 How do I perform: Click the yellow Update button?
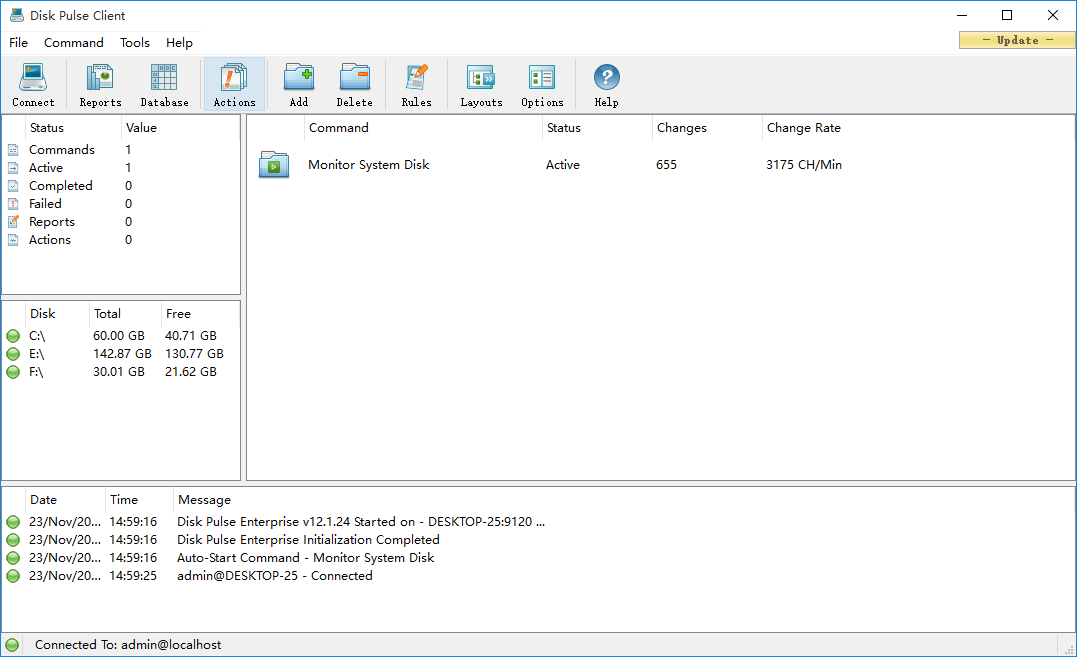[x=1017, y=40]
